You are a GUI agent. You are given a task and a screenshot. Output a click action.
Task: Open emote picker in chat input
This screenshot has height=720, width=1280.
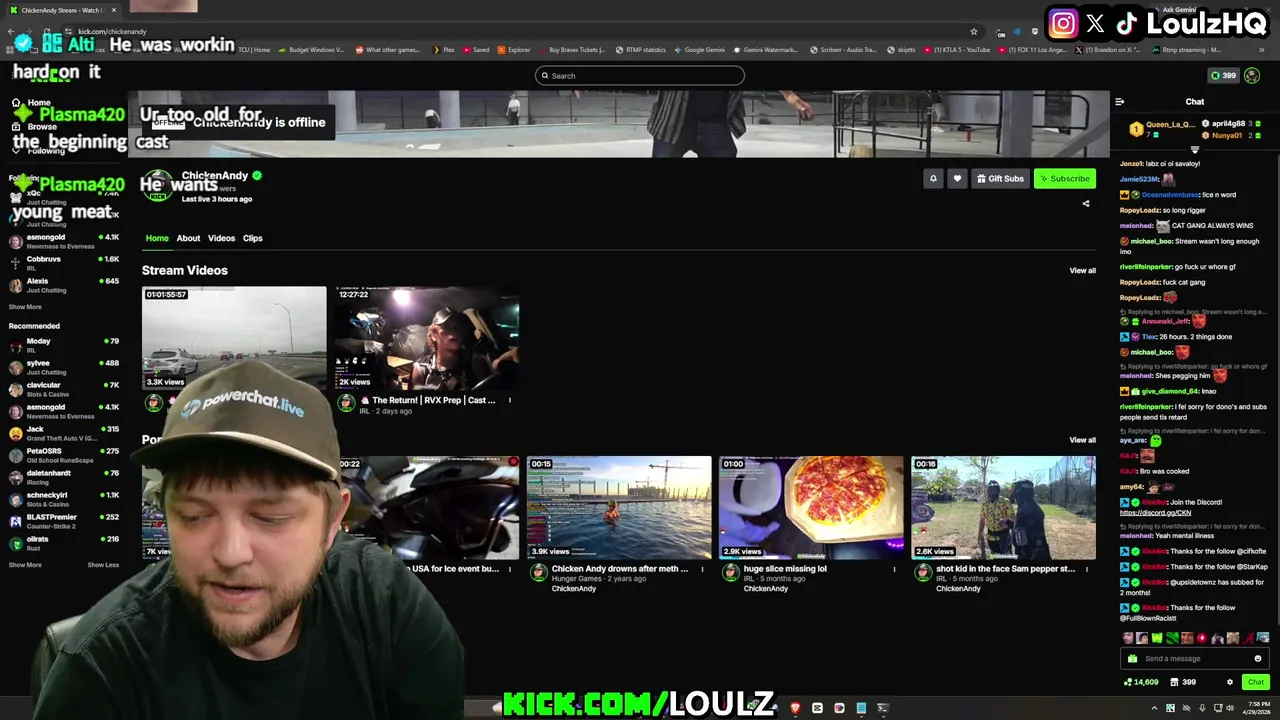click(x=1257, y=659)
